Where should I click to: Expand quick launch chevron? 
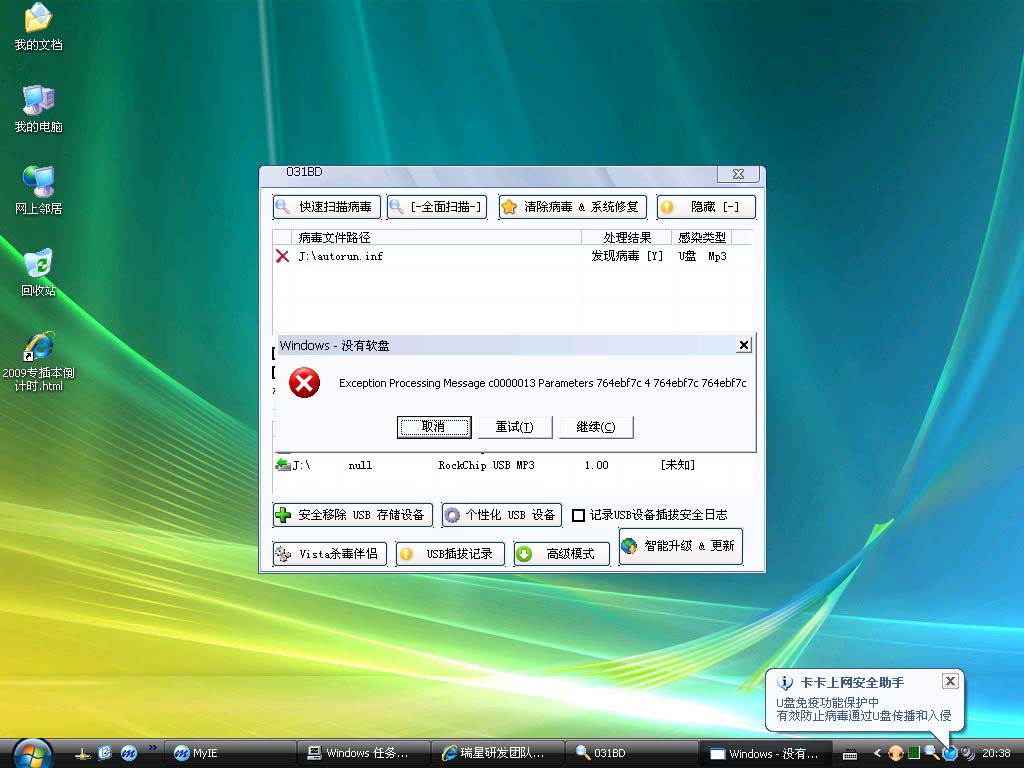click(x=153, y=748)
